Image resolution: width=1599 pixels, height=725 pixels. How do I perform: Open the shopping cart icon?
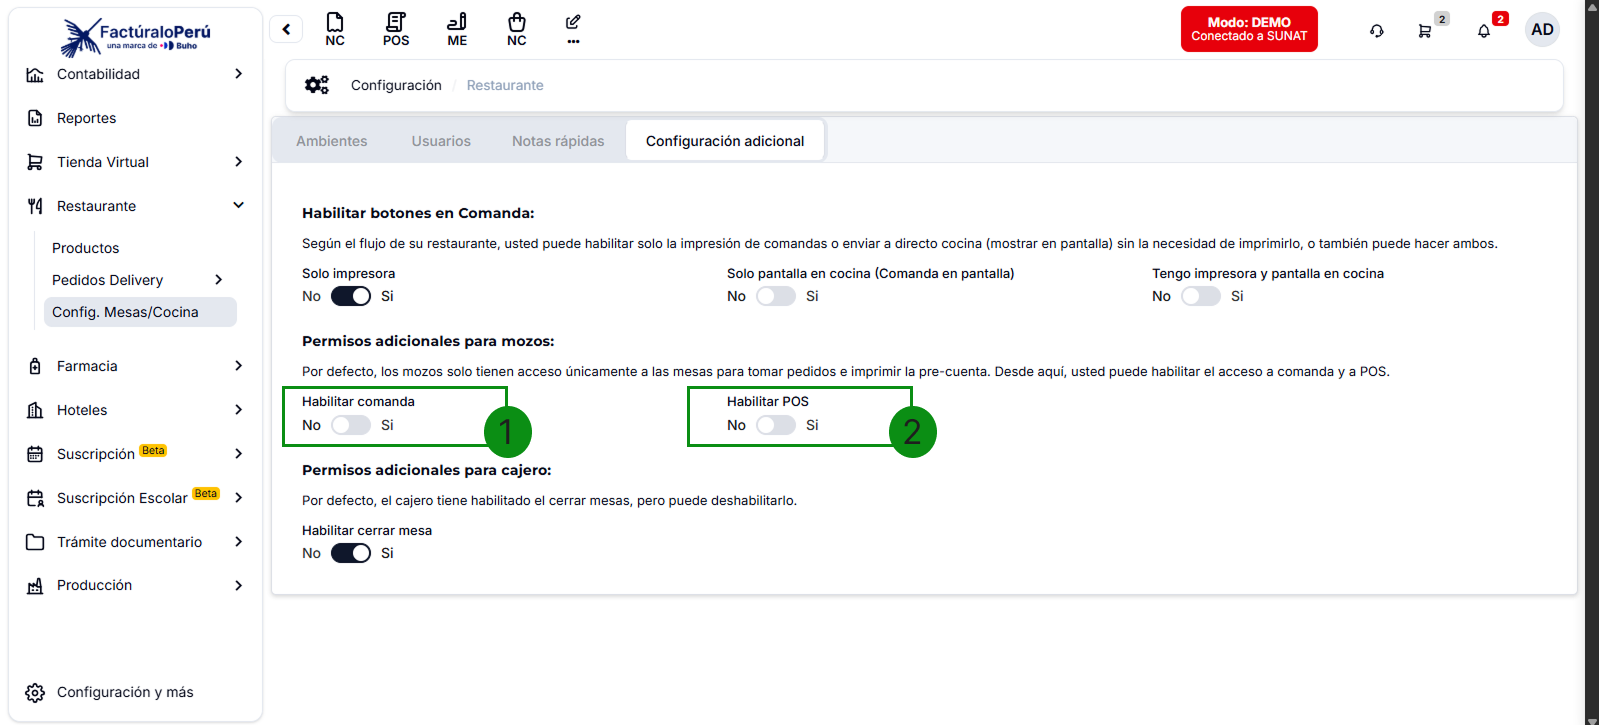click(1424, 31)
